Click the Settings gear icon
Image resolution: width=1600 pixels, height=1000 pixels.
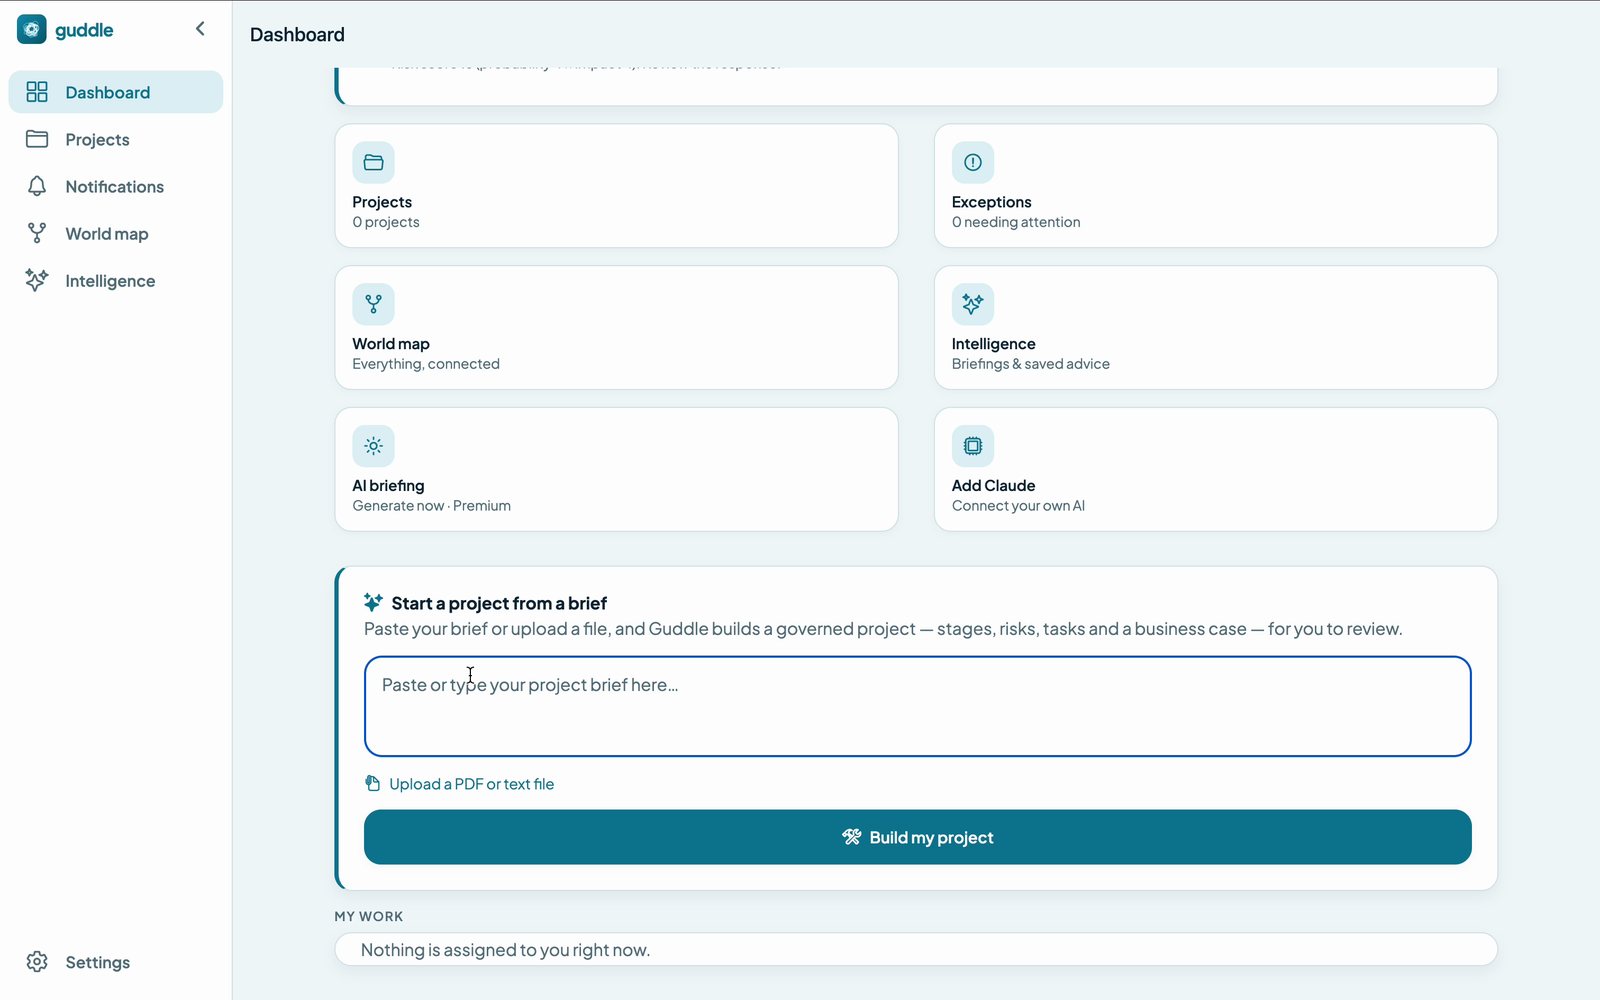pos(37,962)
